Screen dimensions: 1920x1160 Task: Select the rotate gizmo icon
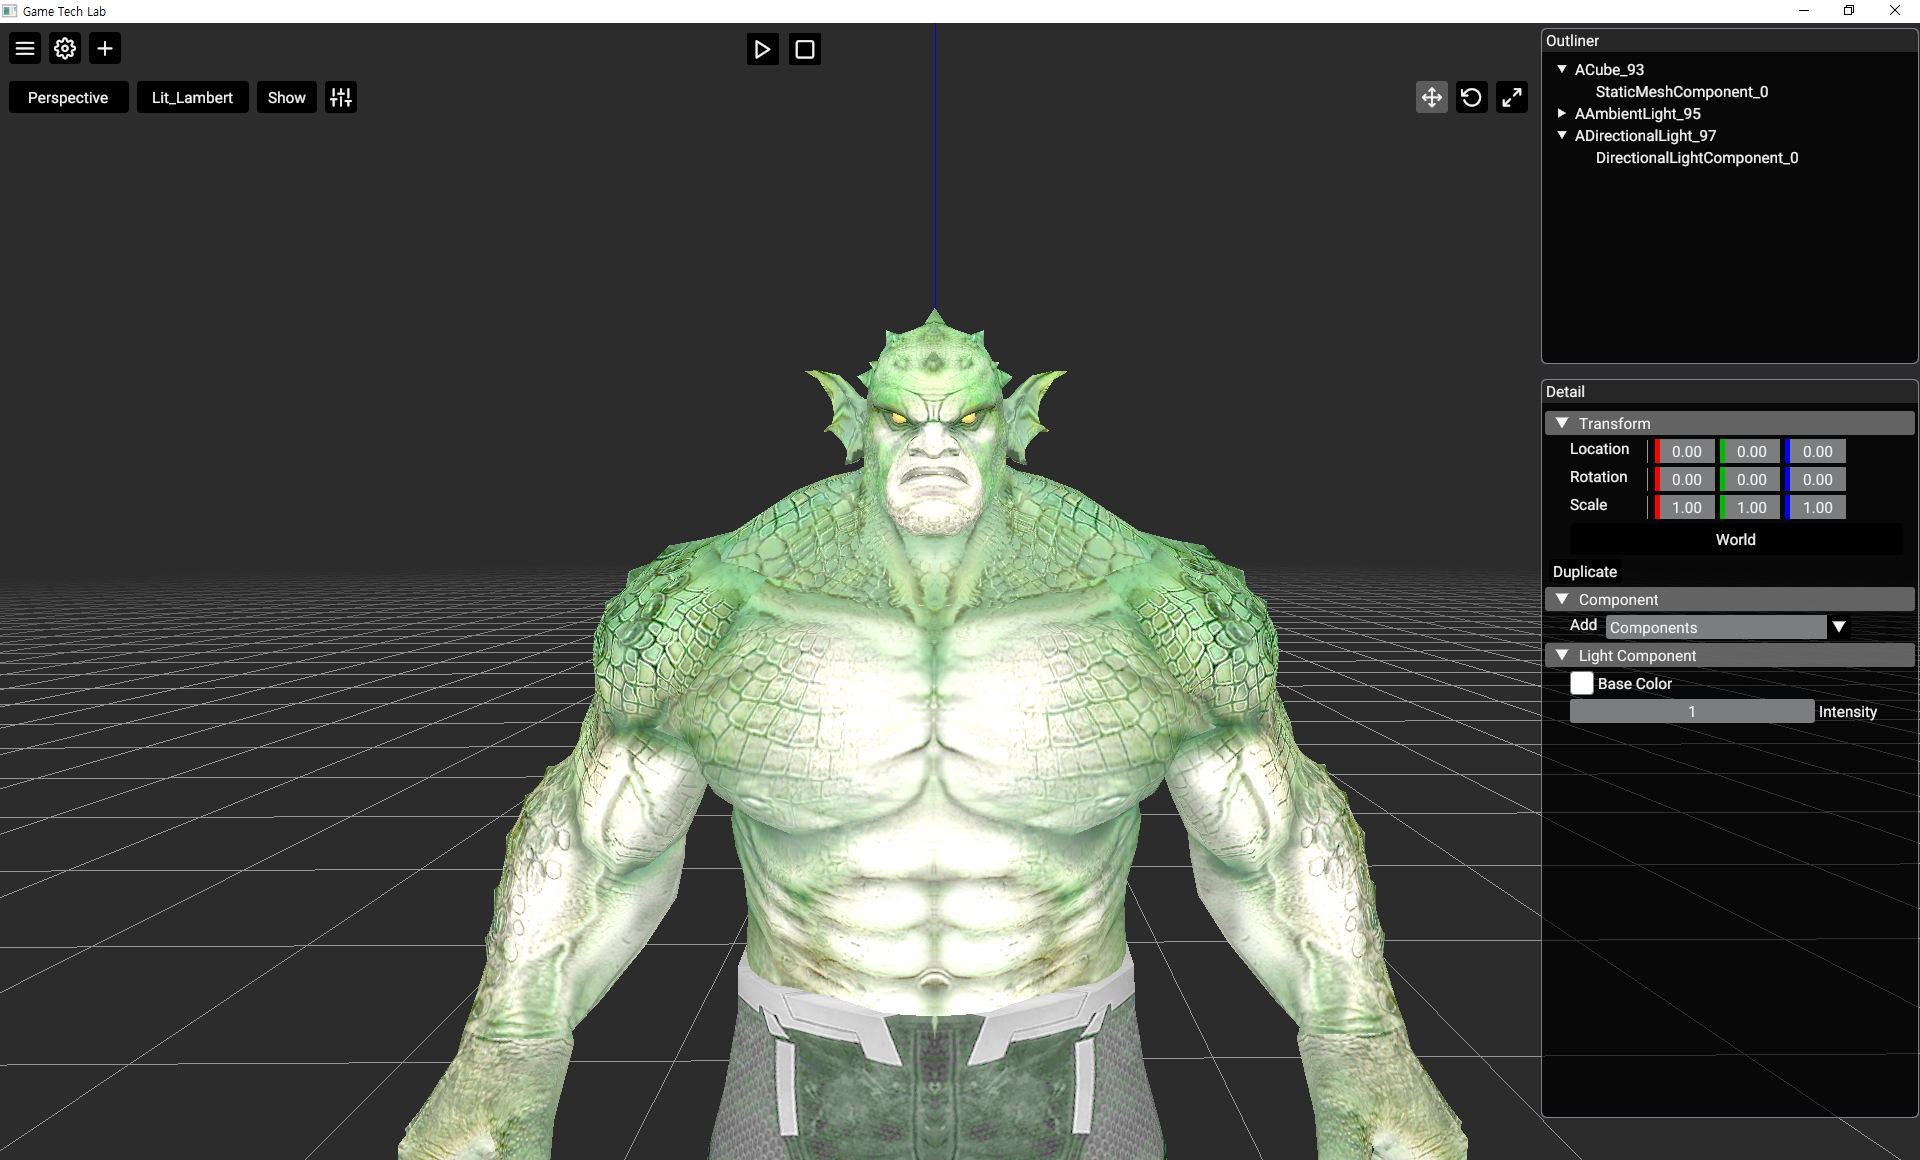(1471, 97)
